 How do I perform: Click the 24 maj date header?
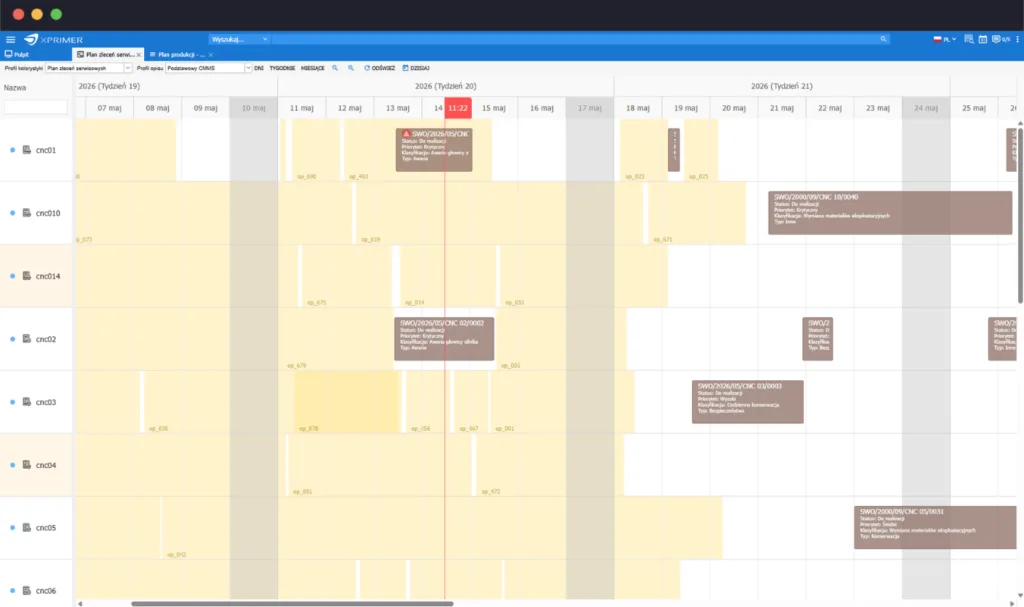pos(926,108)
